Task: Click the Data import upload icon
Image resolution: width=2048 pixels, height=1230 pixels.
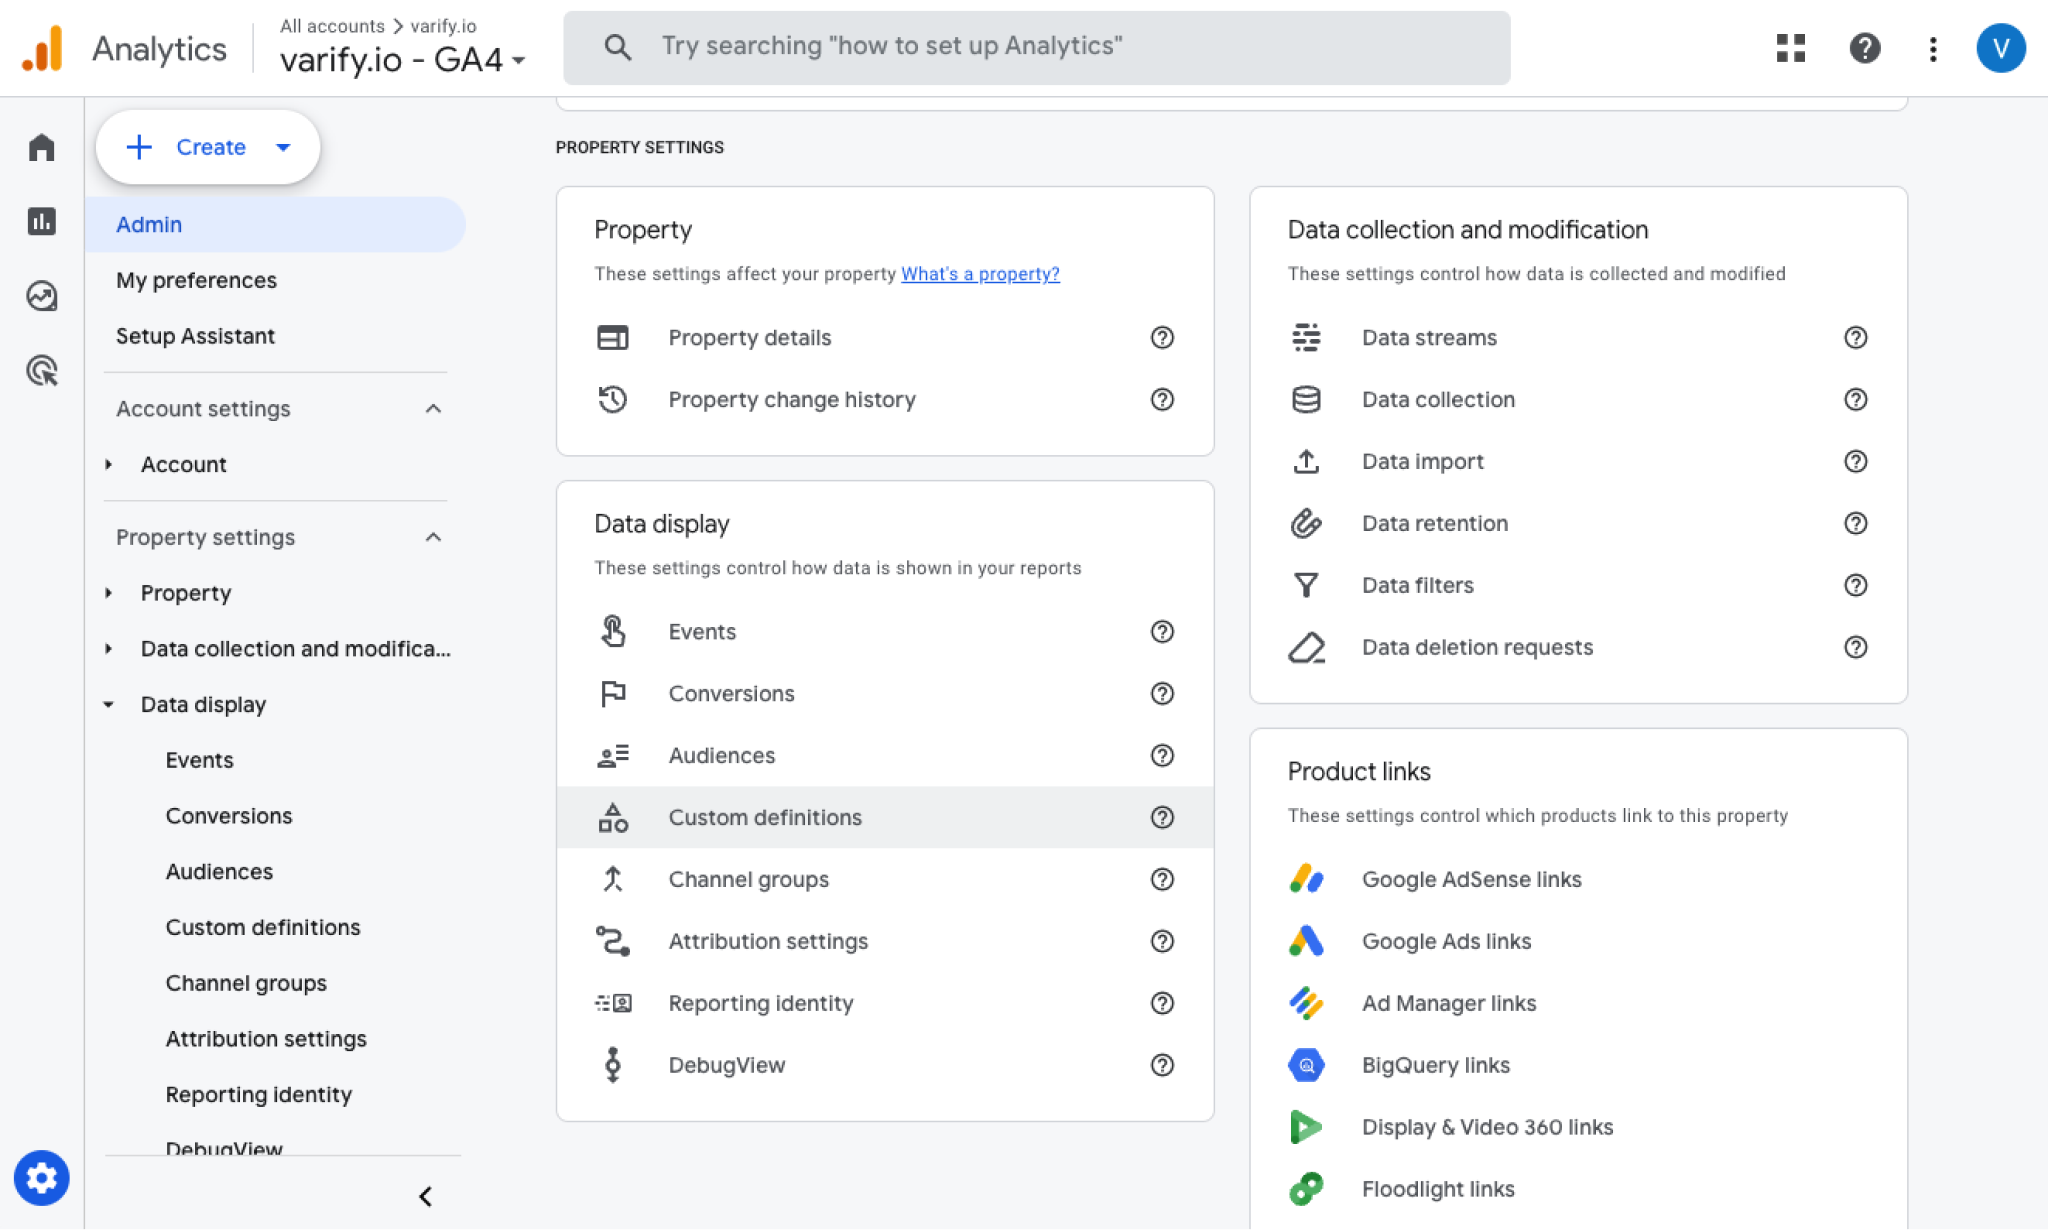Action: 1306,461
